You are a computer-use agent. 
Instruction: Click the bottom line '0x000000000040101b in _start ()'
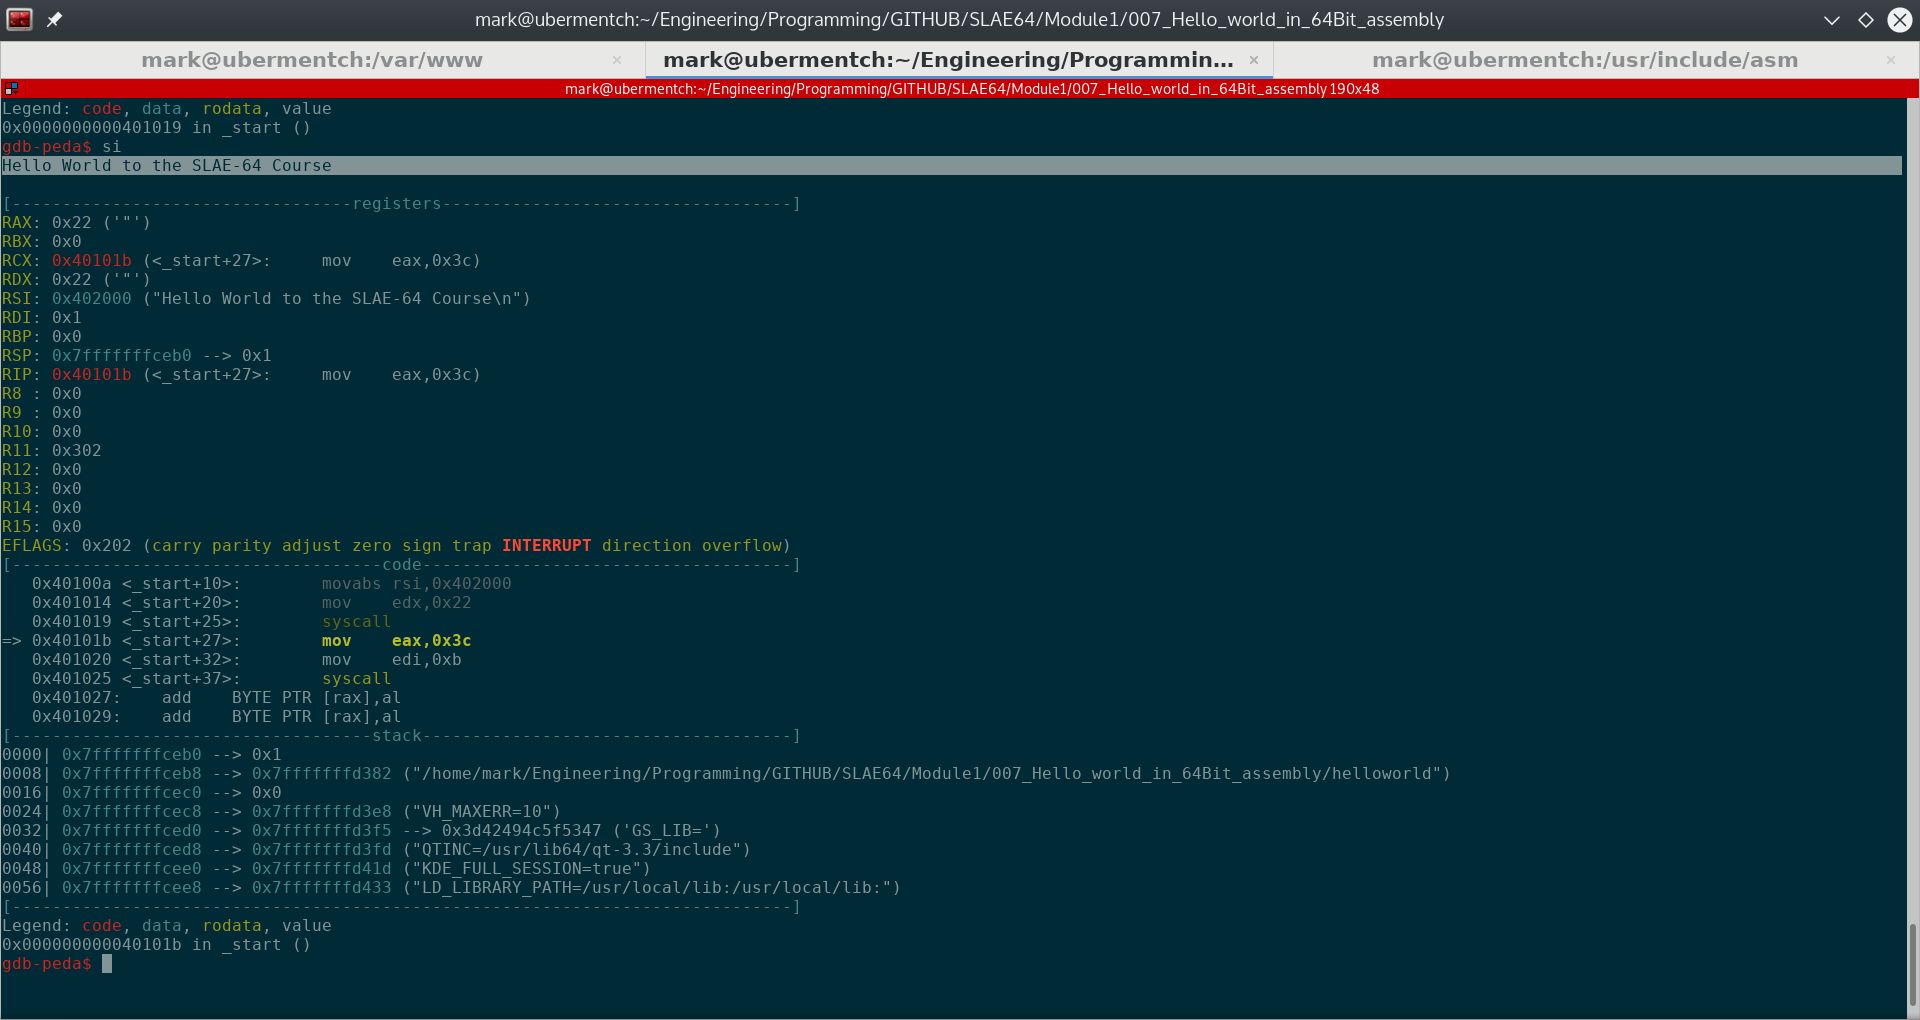(156, 945)
